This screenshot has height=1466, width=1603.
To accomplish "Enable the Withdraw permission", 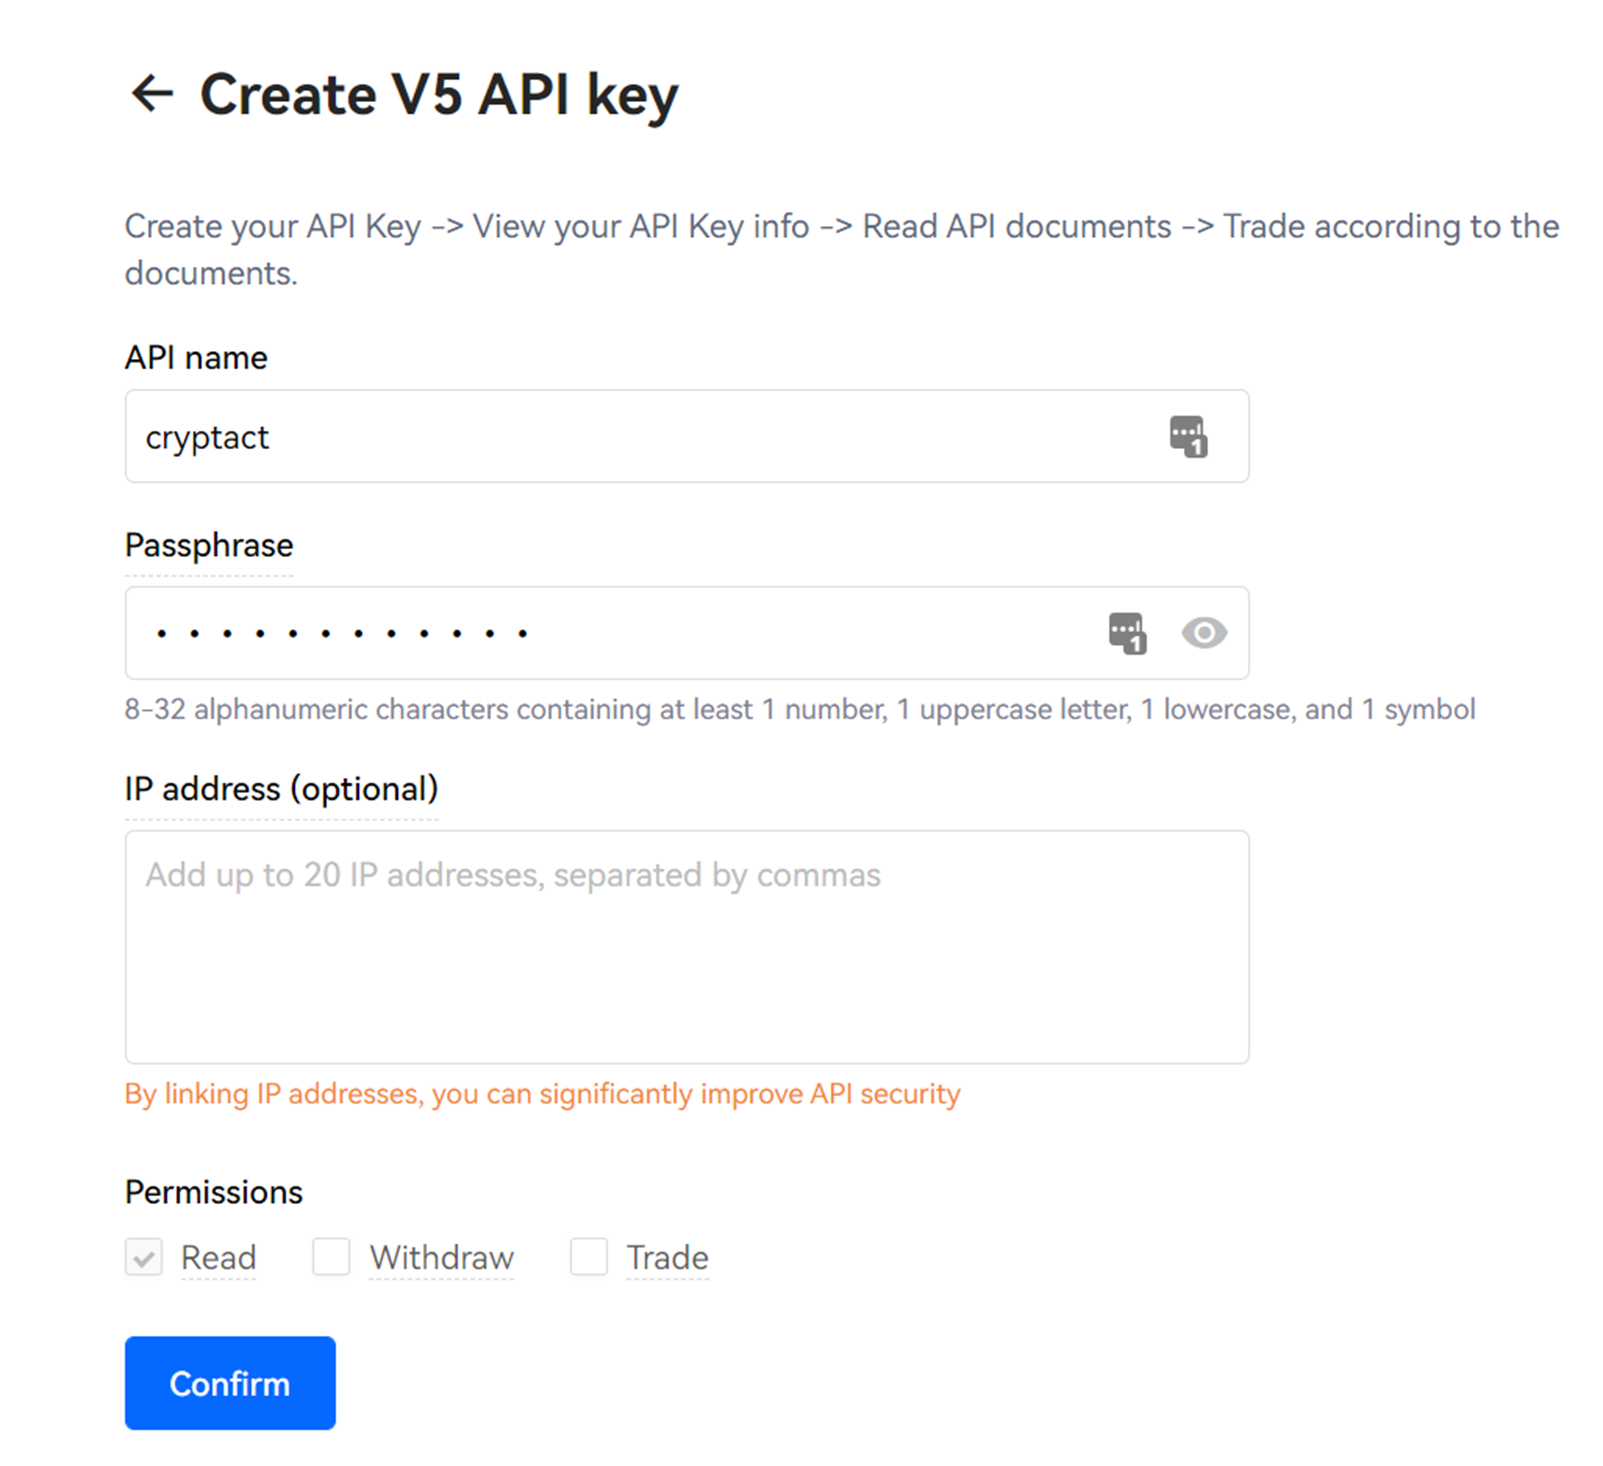I will click(x=330, y=1257).
